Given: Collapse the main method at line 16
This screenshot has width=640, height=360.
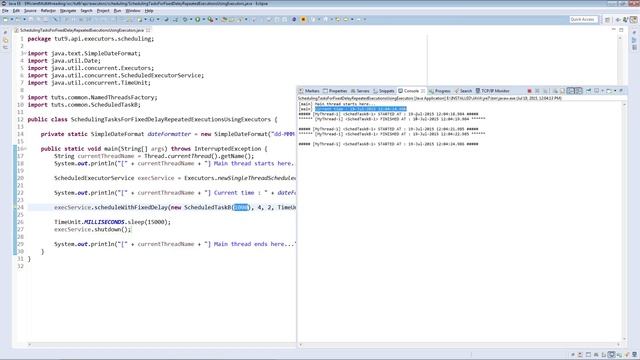Looking at the screenshot, I should tap(25, 149).
